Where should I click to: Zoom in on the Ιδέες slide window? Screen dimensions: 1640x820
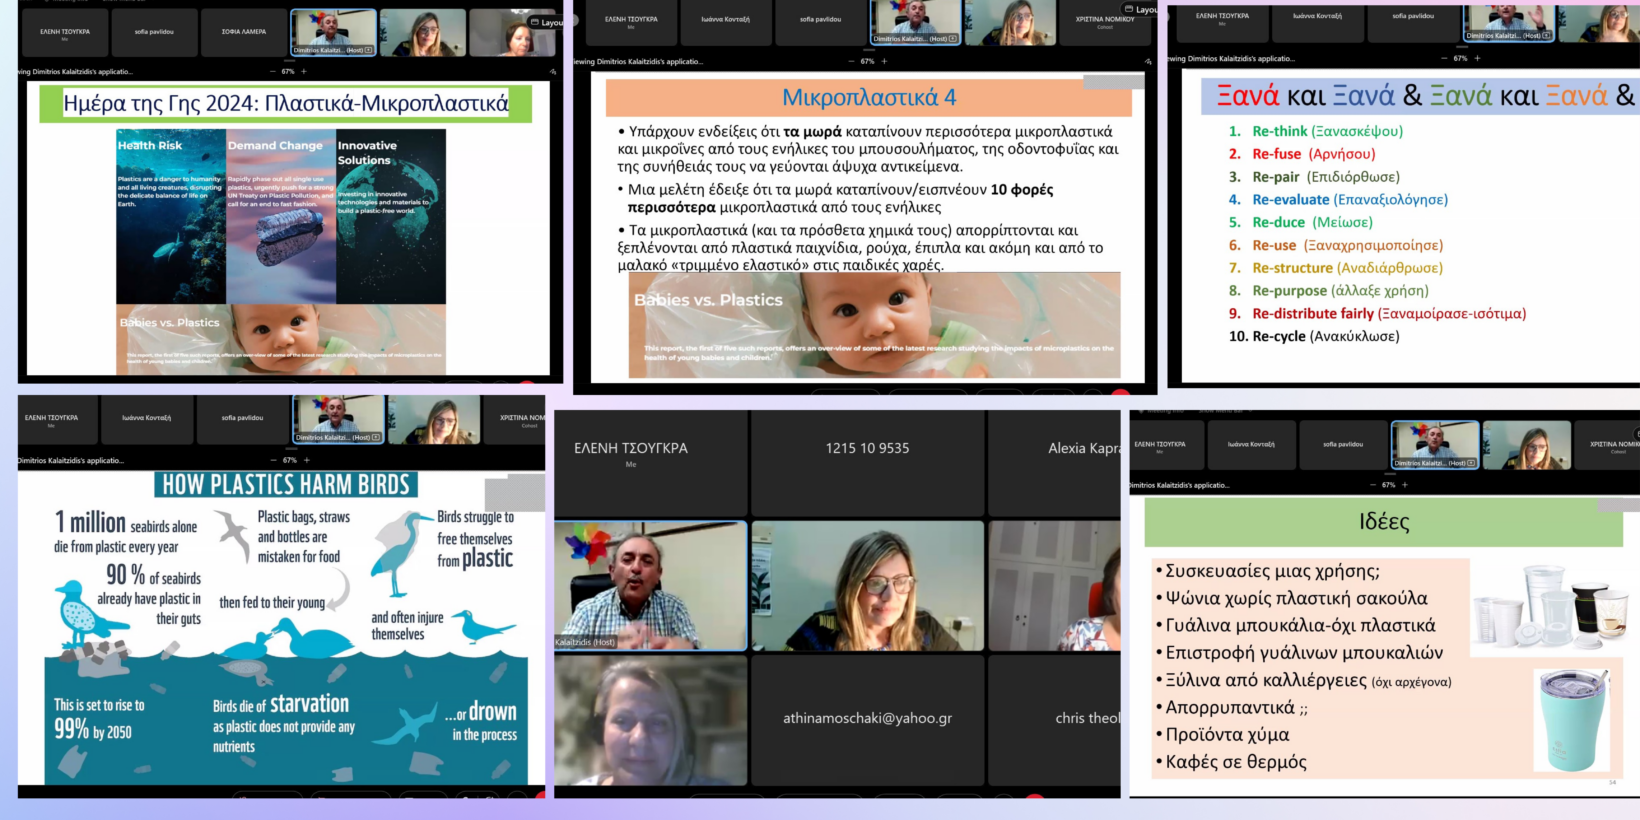1405,485
